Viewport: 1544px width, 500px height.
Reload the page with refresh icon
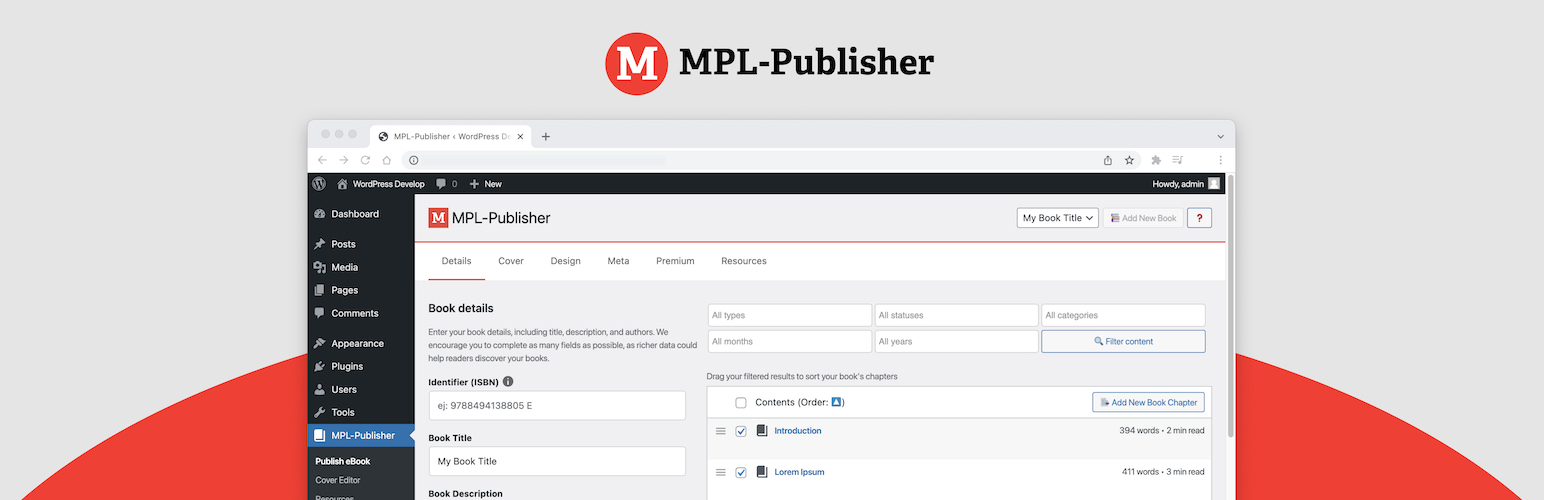coord(366,160)
